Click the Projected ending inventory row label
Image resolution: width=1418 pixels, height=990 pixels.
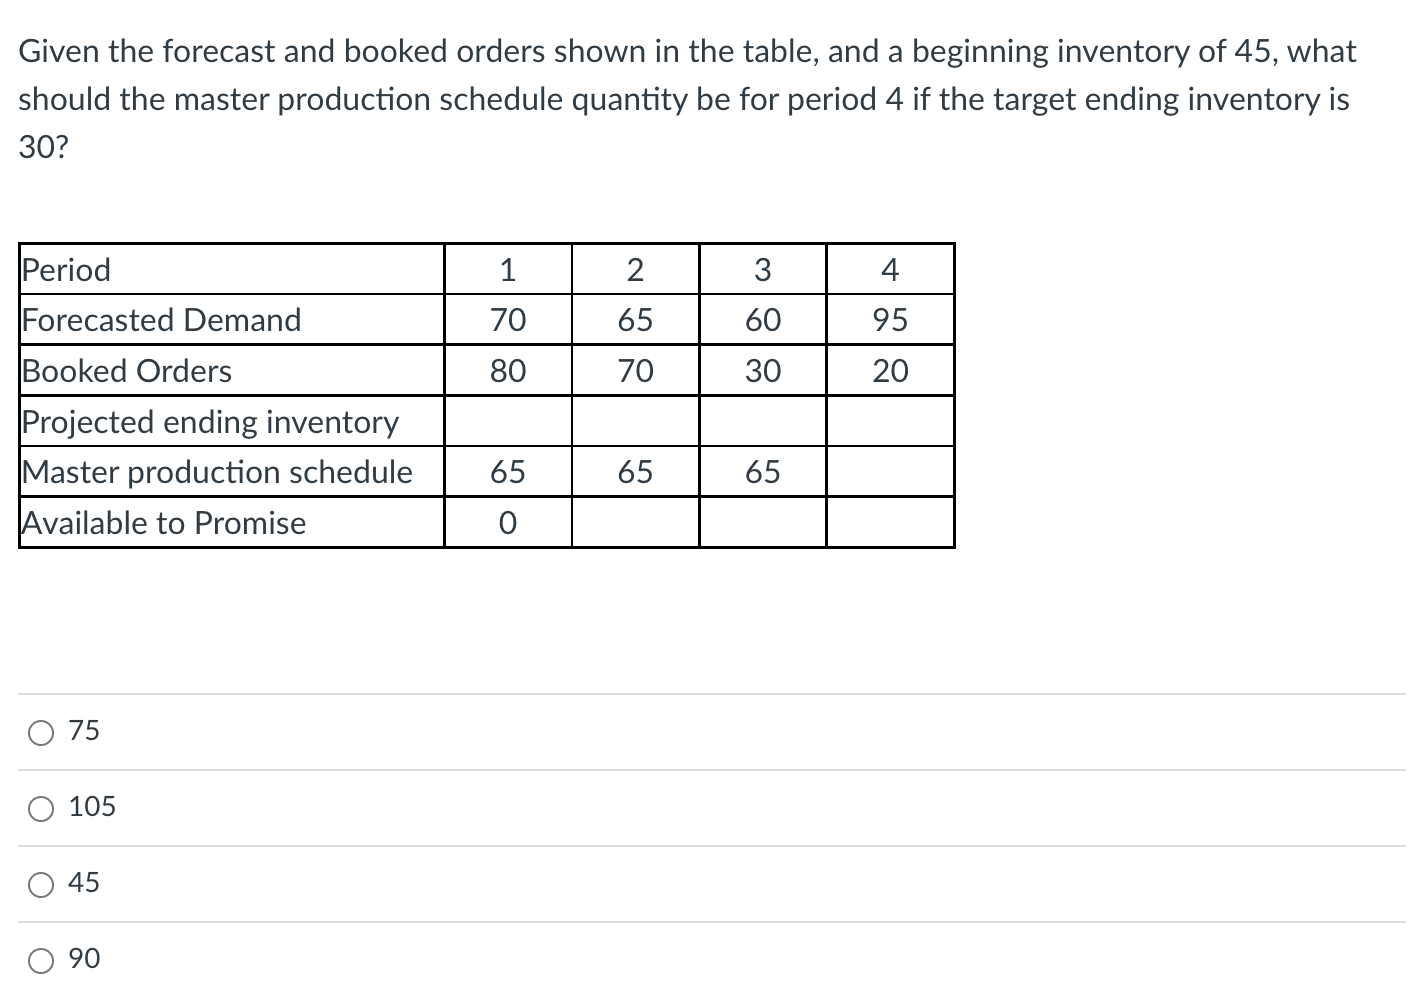pos(210,421)
